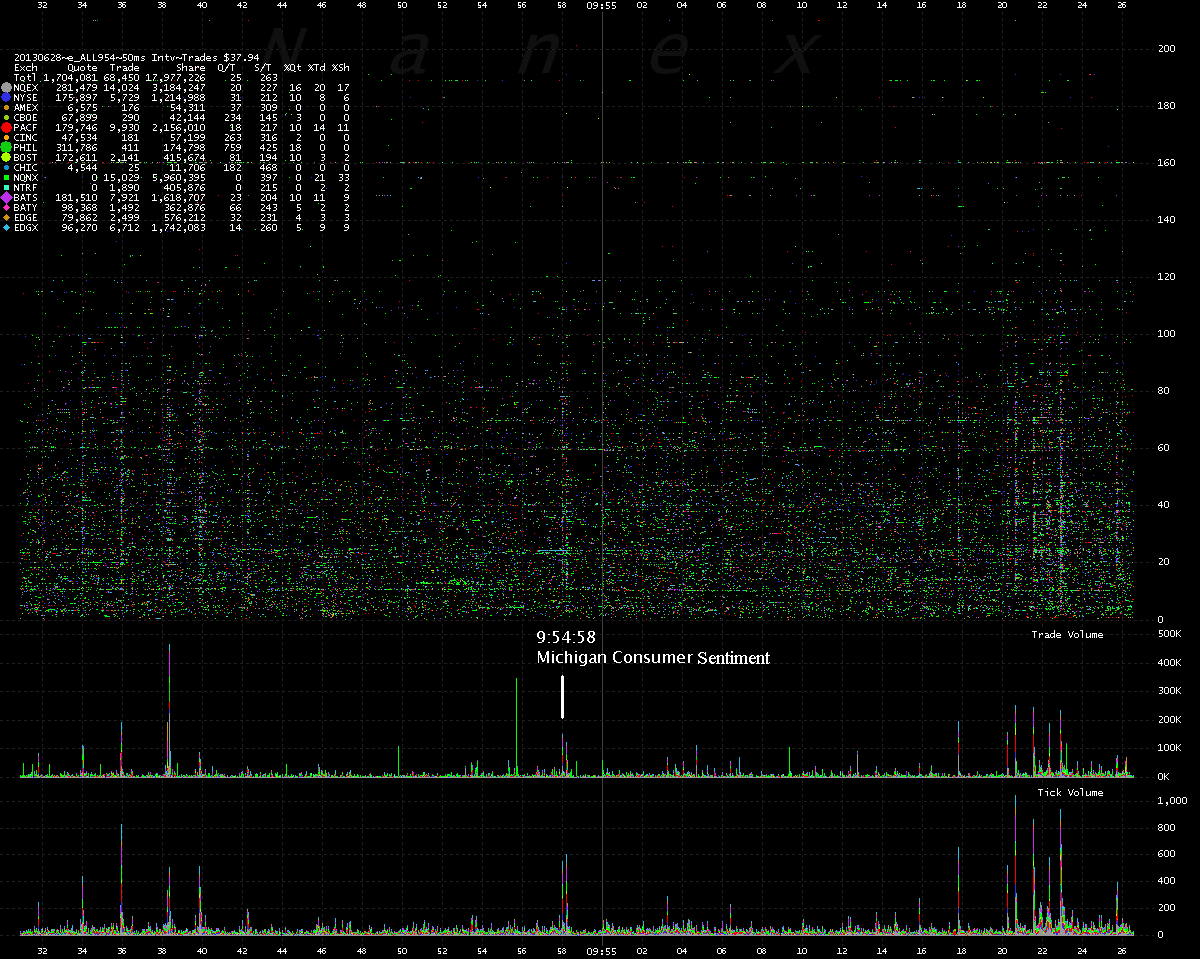Click the red PACF legend circle
This screenshot has width=1200, height=959.
(6, 128)
